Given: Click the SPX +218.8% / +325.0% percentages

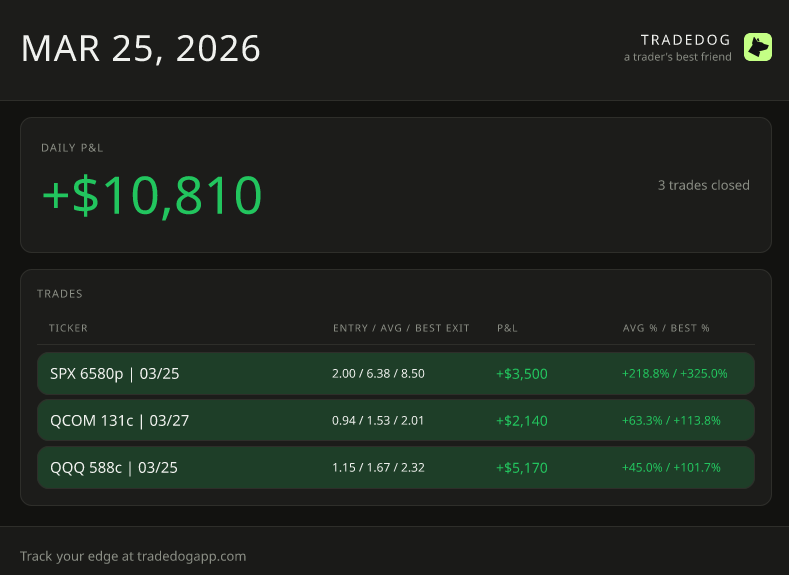Looking at the screenshot, I should pos(674,374).
